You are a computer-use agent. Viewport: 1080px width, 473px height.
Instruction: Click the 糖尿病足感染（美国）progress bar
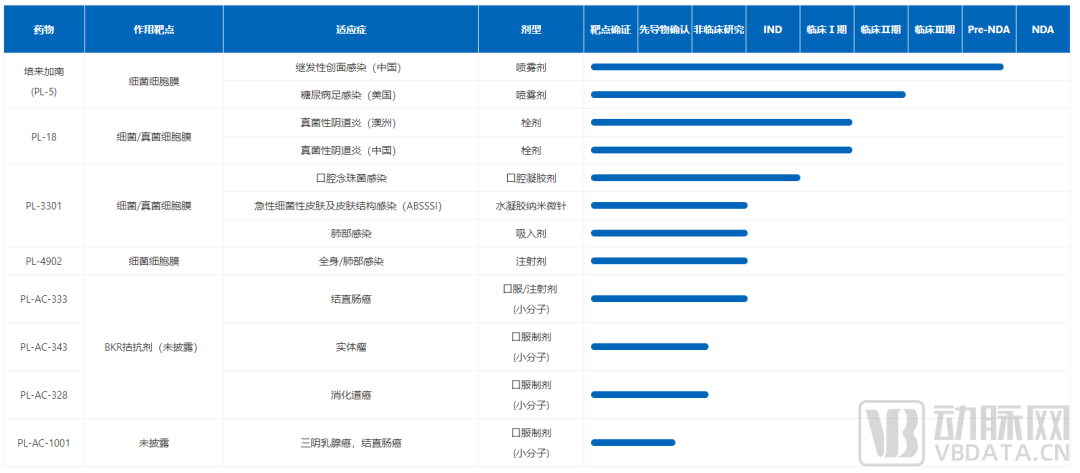(x=748, y=95)
